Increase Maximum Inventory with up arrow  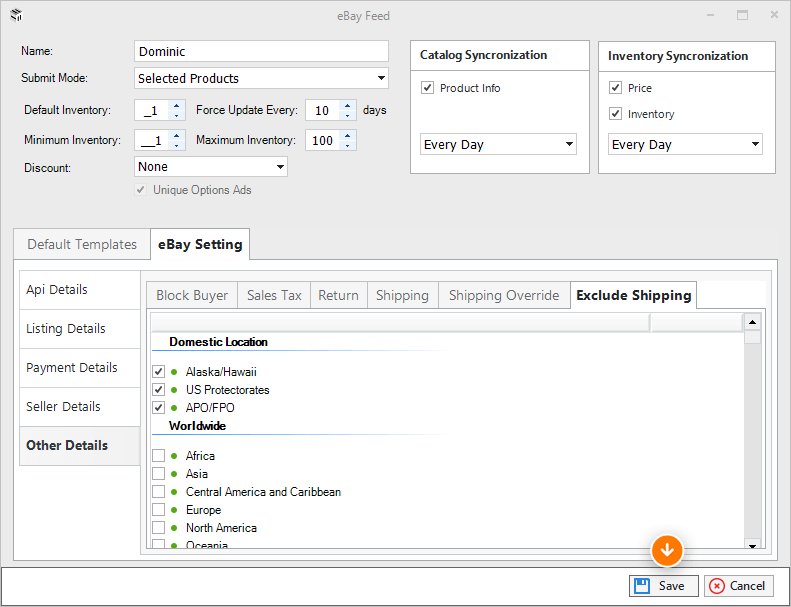348,135
